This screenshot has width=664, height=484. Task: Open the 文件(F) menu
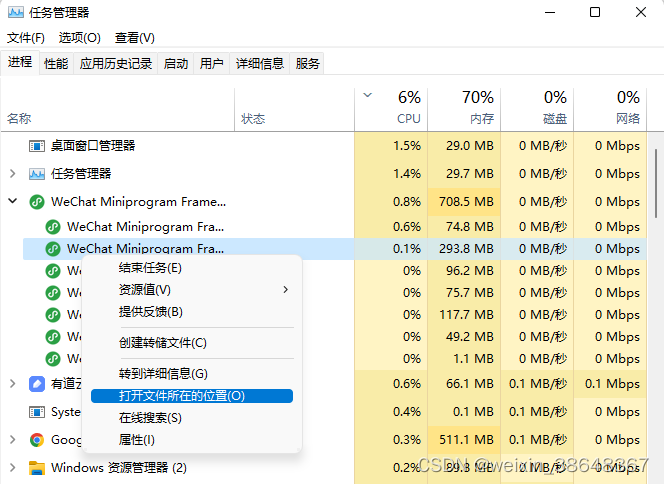(x=26, y=38)
